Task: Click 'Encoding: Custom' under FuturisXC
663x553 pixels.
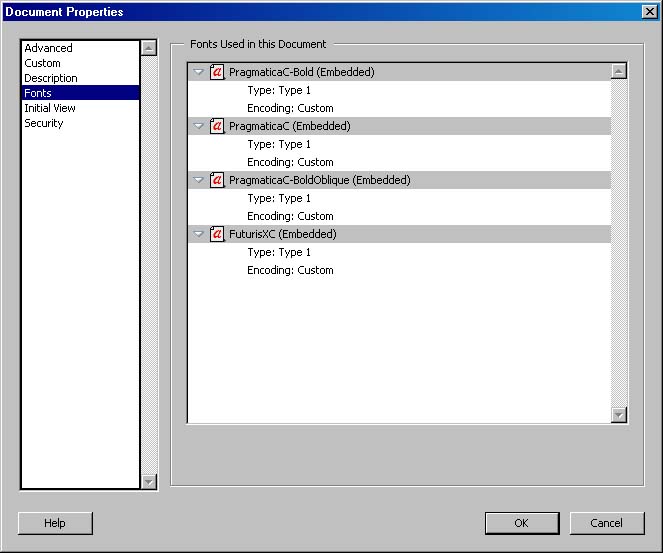Action: coord(290,270)
